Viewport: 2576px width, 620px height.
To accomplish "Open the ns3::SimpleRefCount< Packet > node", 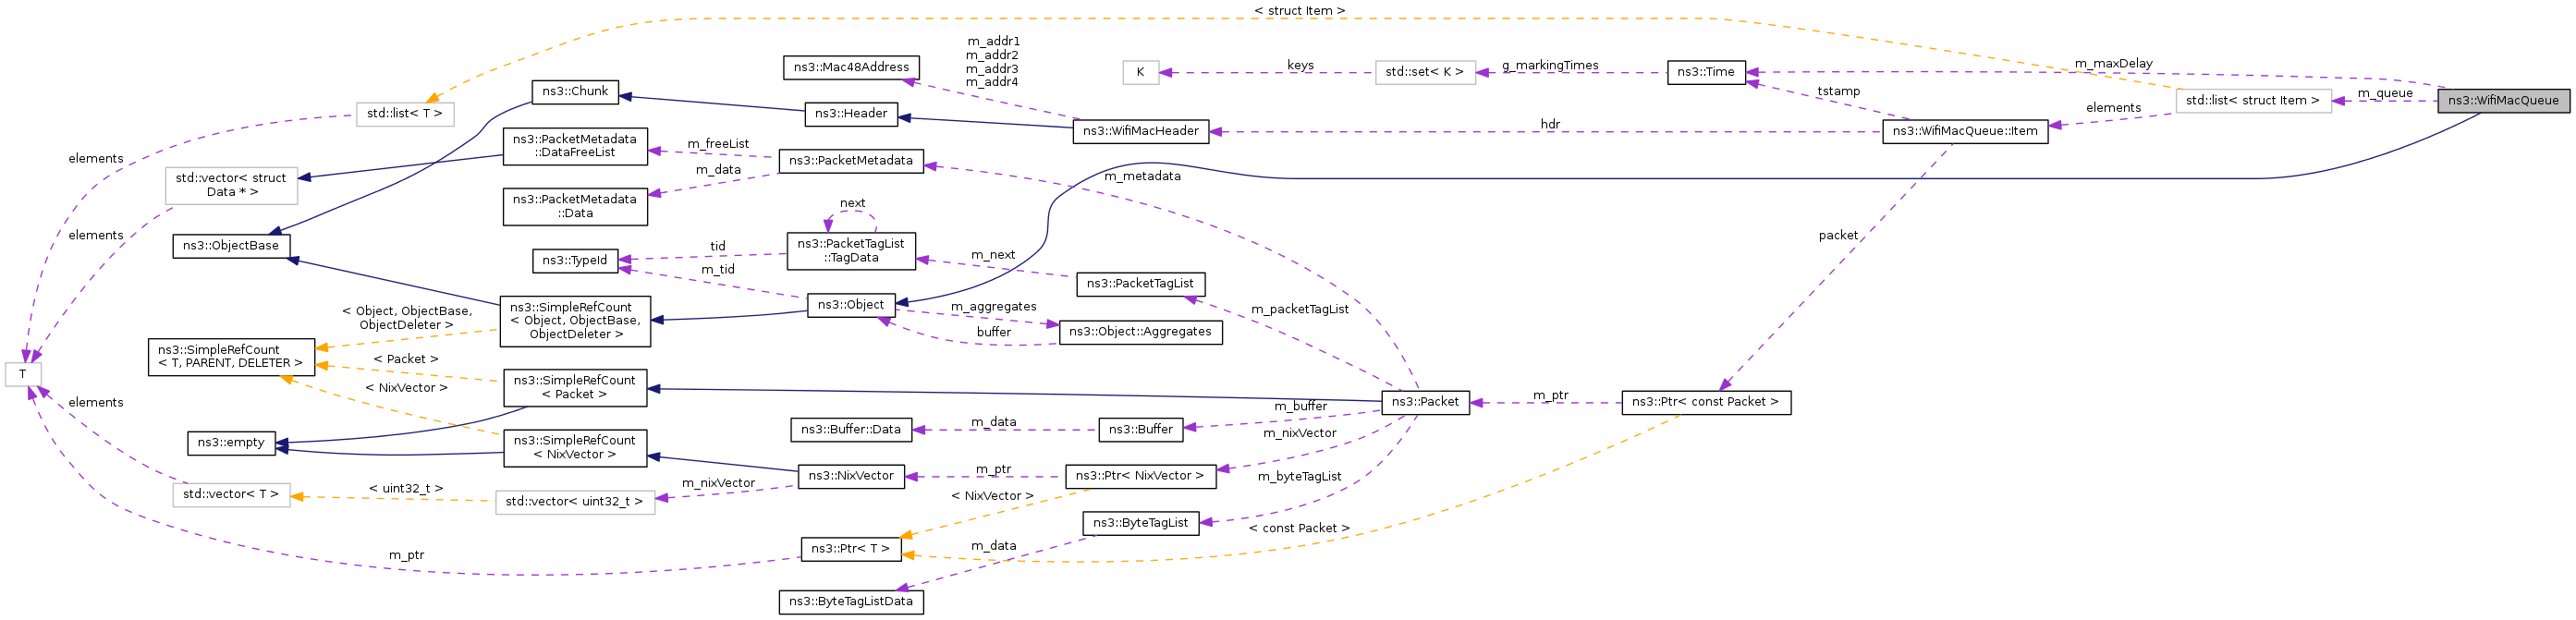I will point(575,388).
